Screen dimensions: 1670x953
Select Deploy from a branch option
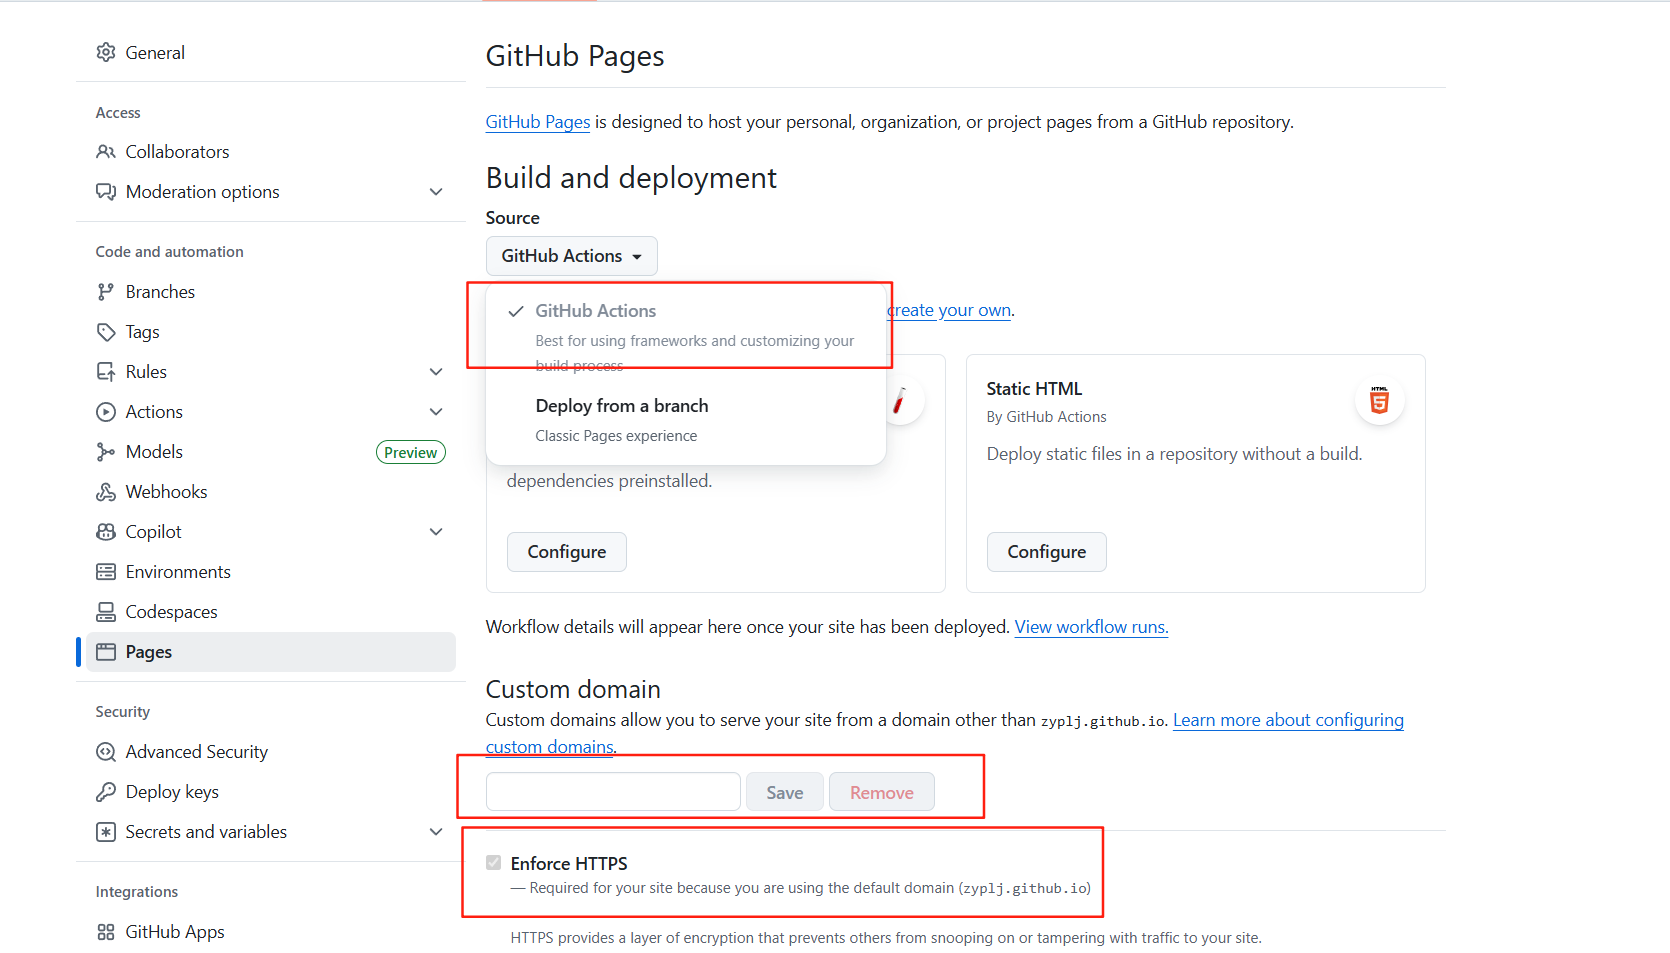(622, 406)
